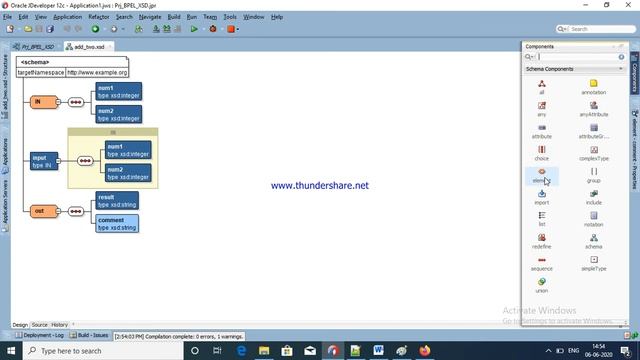Select the include schema component
This screenshot has height=360, width=640.
point(593,197)
